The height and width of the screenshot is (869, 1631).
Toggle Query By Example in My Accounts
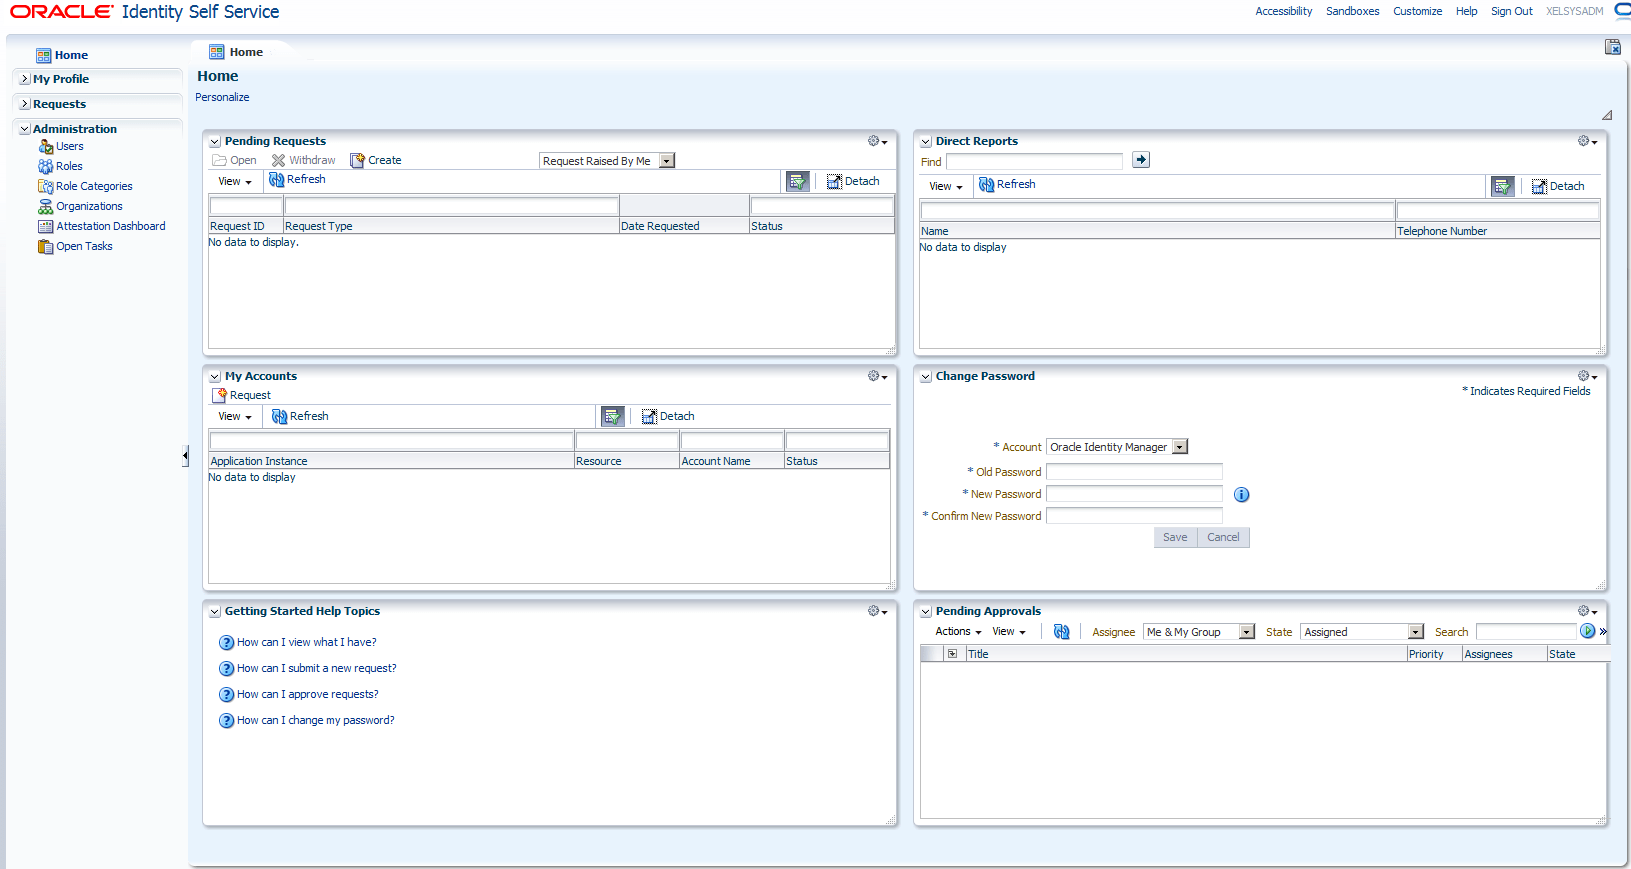613,416
